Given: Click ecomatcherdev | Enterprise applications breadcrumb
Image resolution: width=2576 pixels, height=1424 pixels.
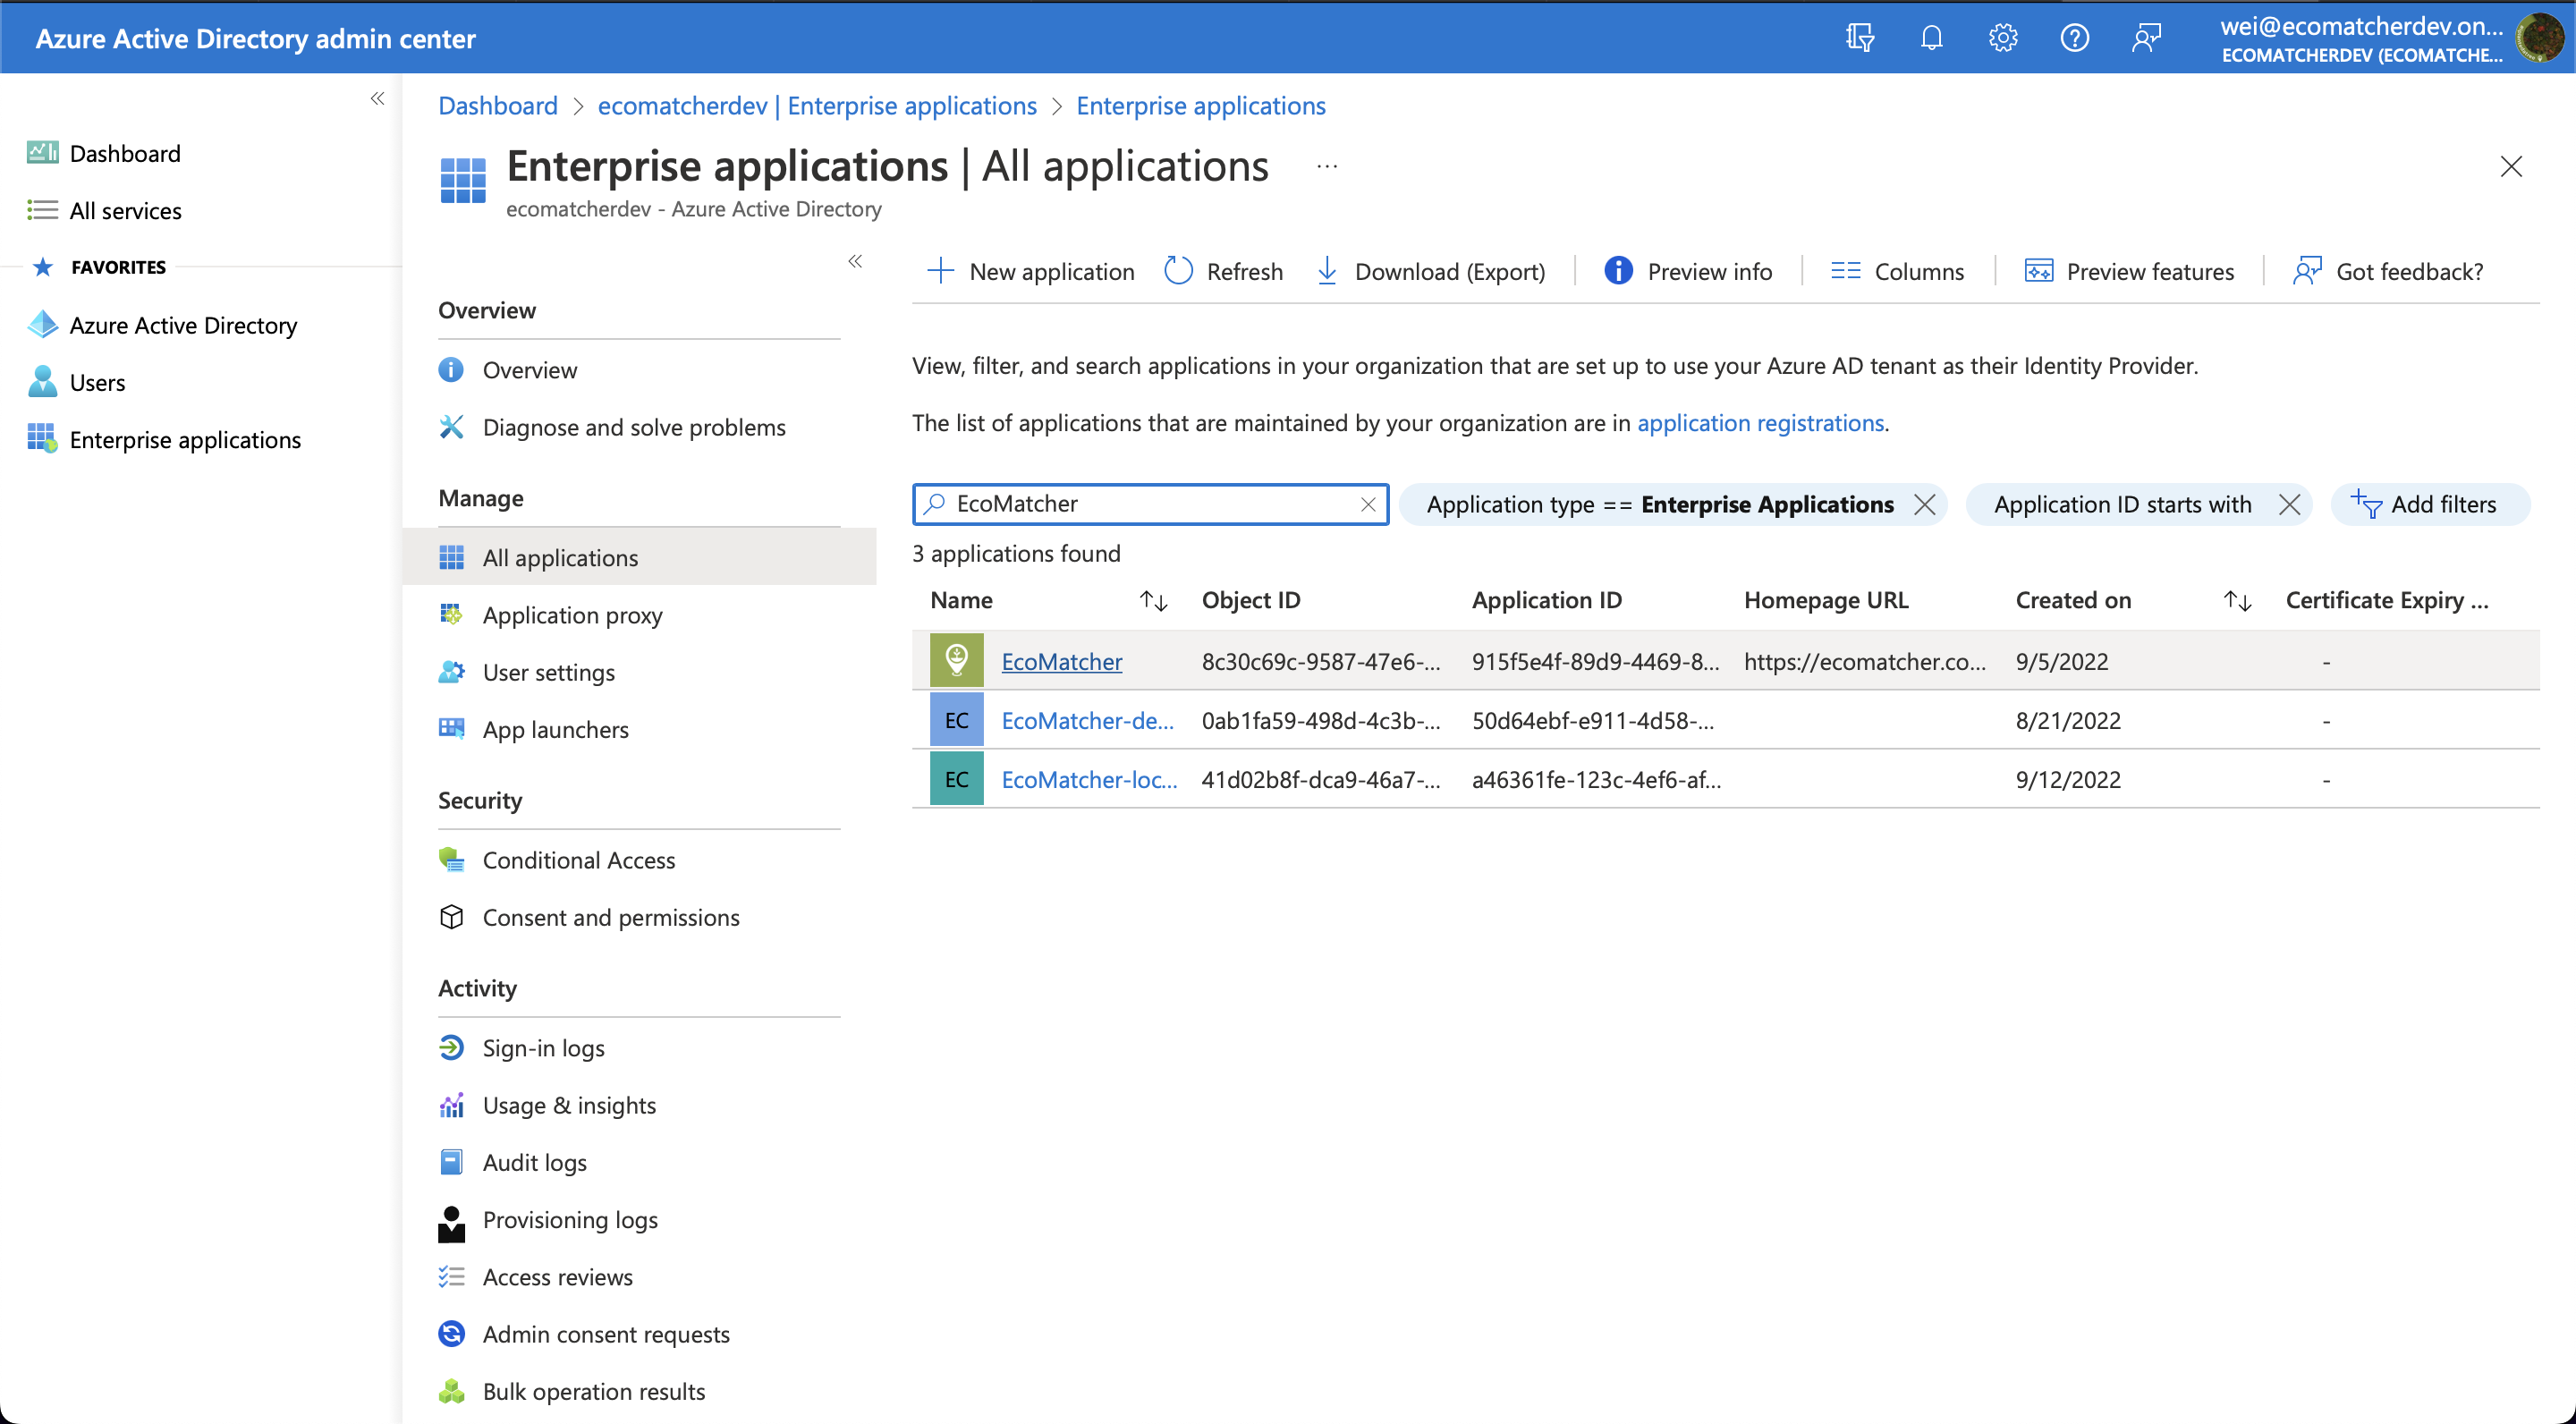Looking at the screenshot, I should point(817,105).
